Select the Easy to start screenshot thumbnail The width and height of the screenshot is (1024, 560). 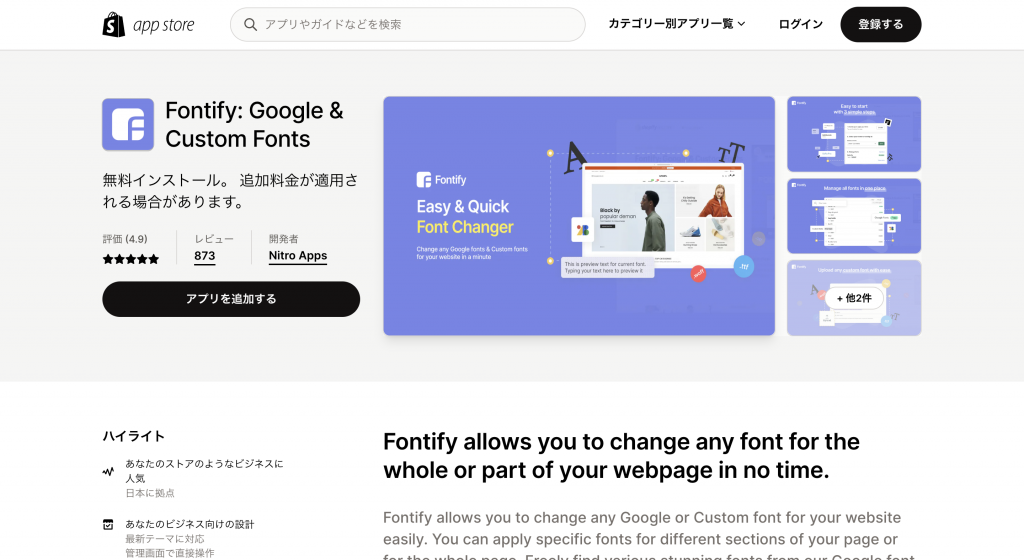(854, 134)
